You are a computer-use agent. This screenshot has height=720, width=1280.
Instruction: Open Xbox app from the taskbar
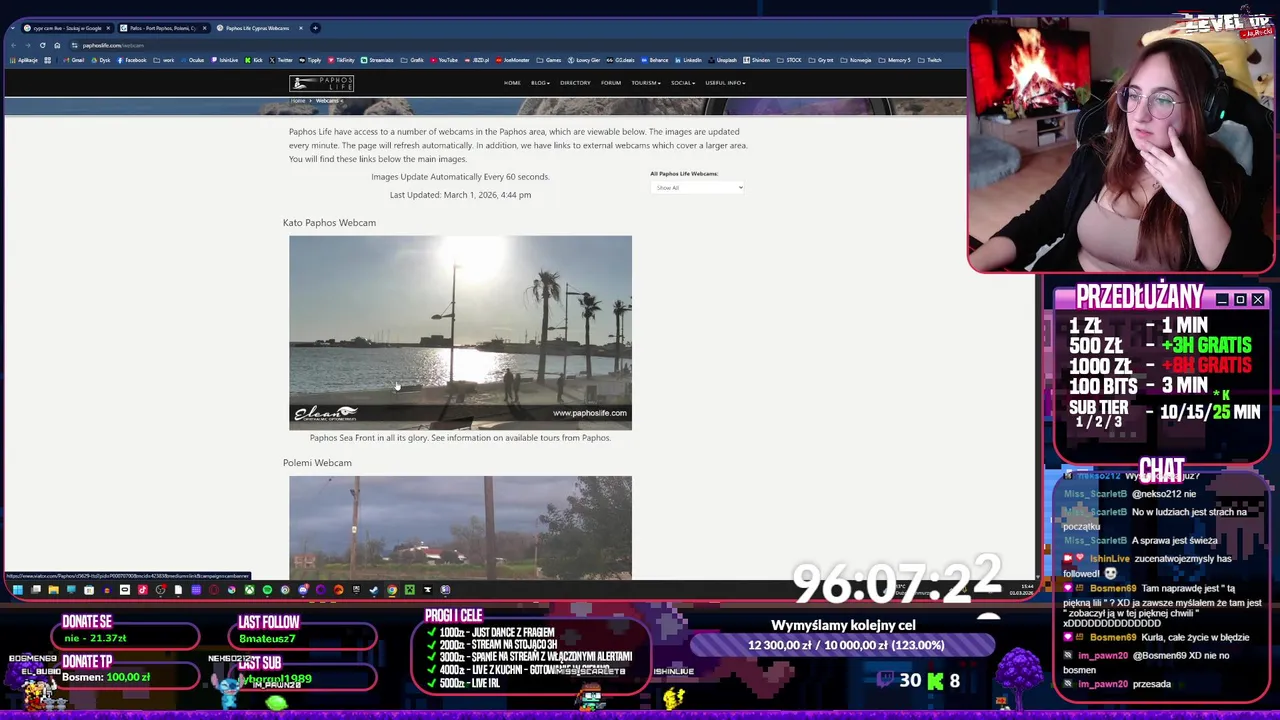249,590
